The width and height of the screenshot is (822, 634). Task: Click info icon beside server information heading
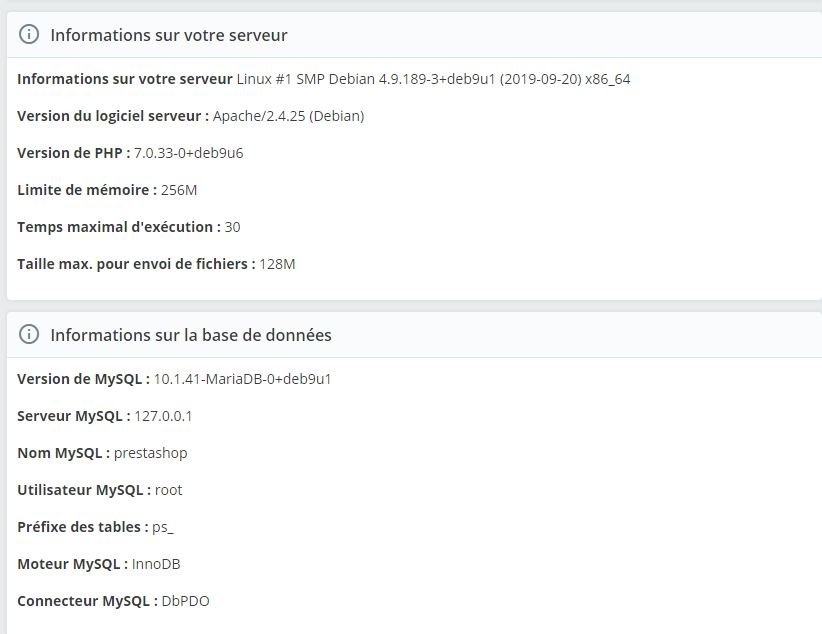pos(29,35)
